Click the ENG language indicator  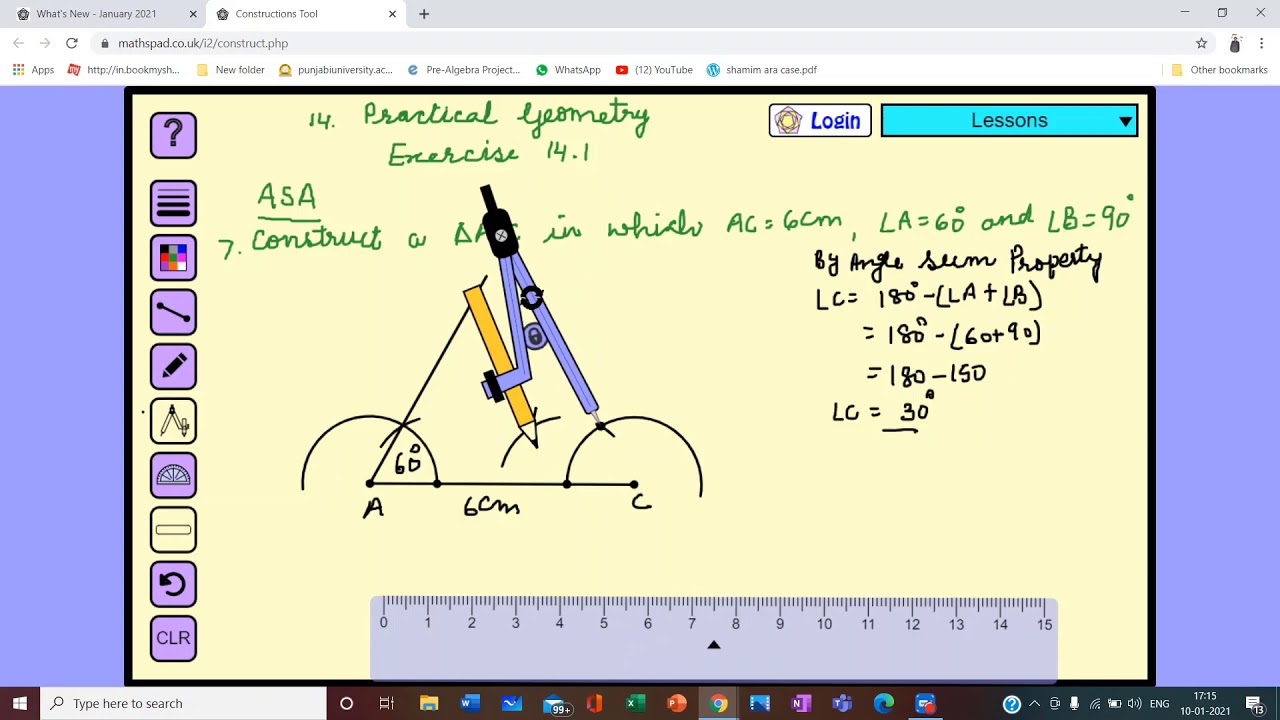[x=1160, y=704]
